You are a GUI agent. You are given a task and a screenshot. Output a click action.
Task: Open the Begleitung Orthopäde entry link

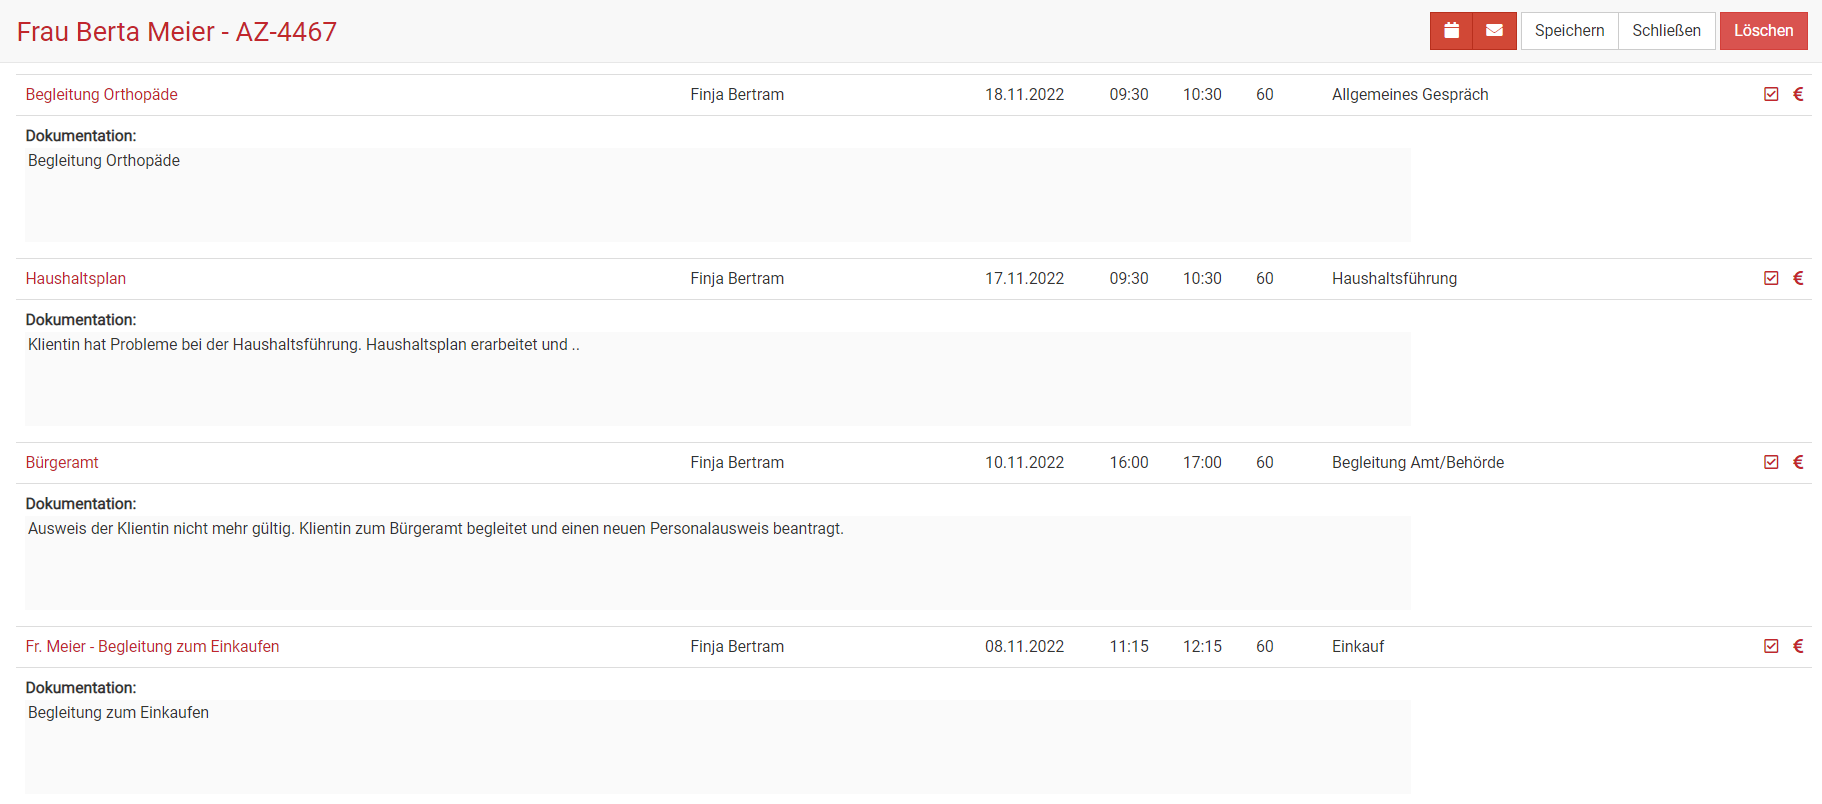click(102, 95)
